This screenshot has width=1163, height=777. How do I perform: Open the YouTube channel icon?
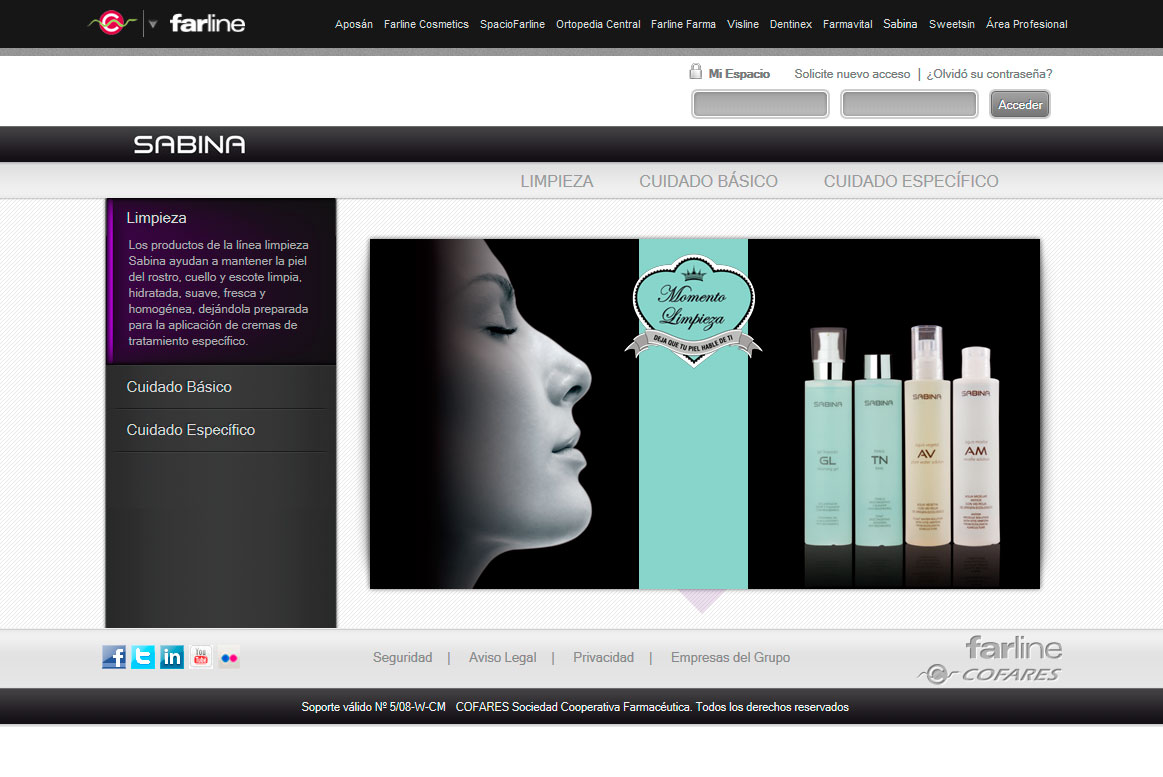200,657
